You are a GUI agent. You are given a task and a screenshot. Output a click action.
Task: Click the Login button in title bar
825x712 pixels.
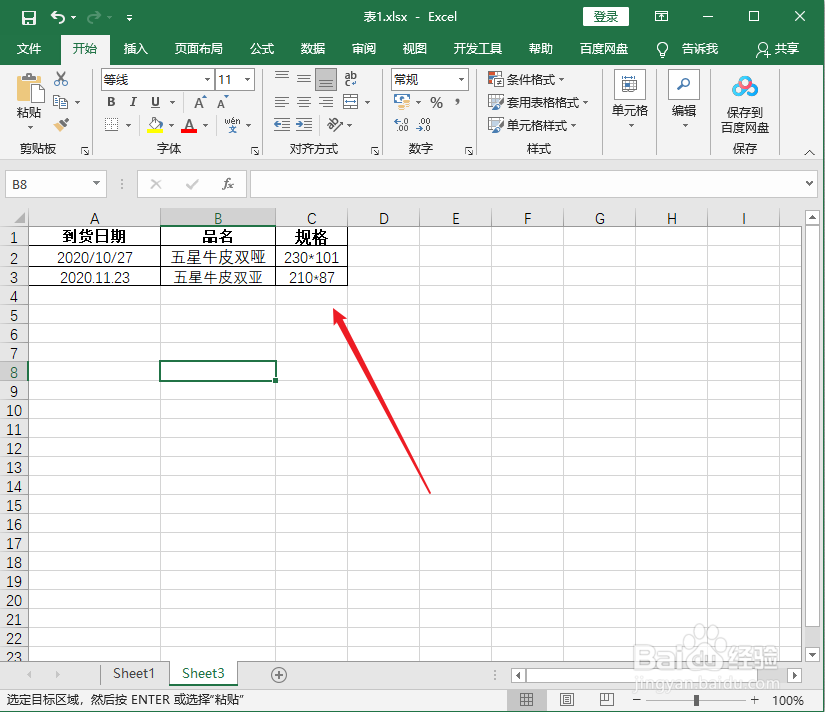pyautogui.click(x=606, y=17)
